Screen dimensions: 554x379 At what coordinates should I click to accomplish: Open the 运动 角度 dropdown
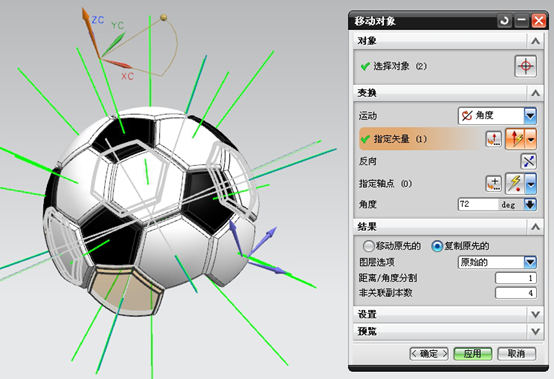(497, 116)
